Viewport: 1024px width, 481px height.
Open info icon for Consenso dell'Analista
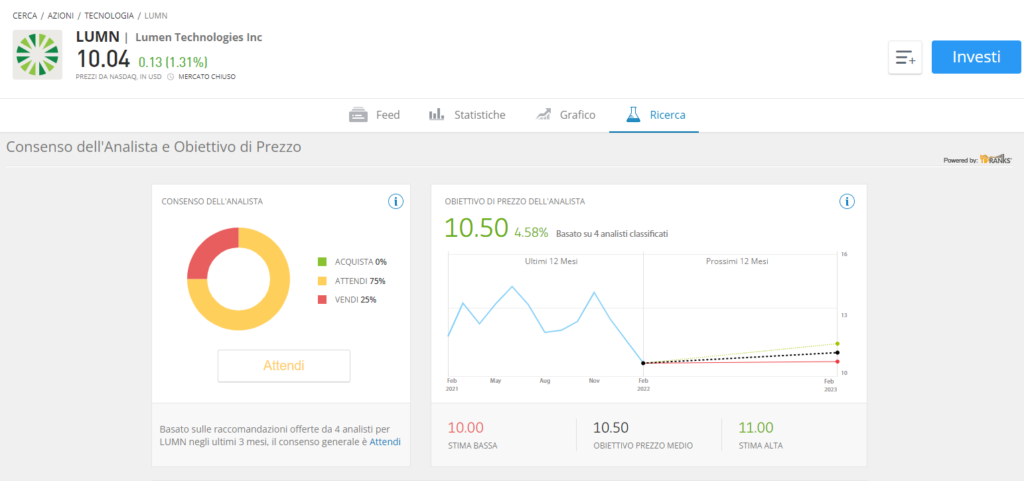pyautogui.click(x=395, y=202)
